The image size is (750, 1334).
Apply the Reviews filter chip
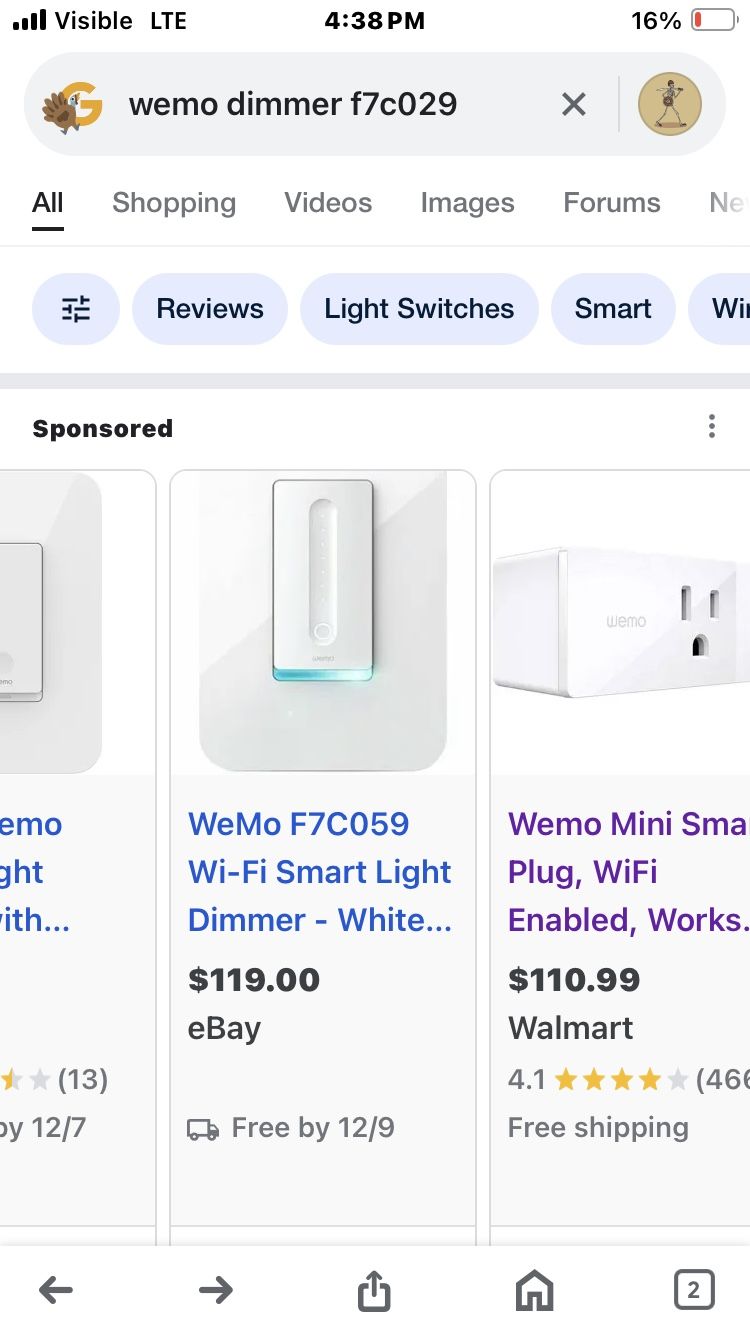tap(209, 308)
